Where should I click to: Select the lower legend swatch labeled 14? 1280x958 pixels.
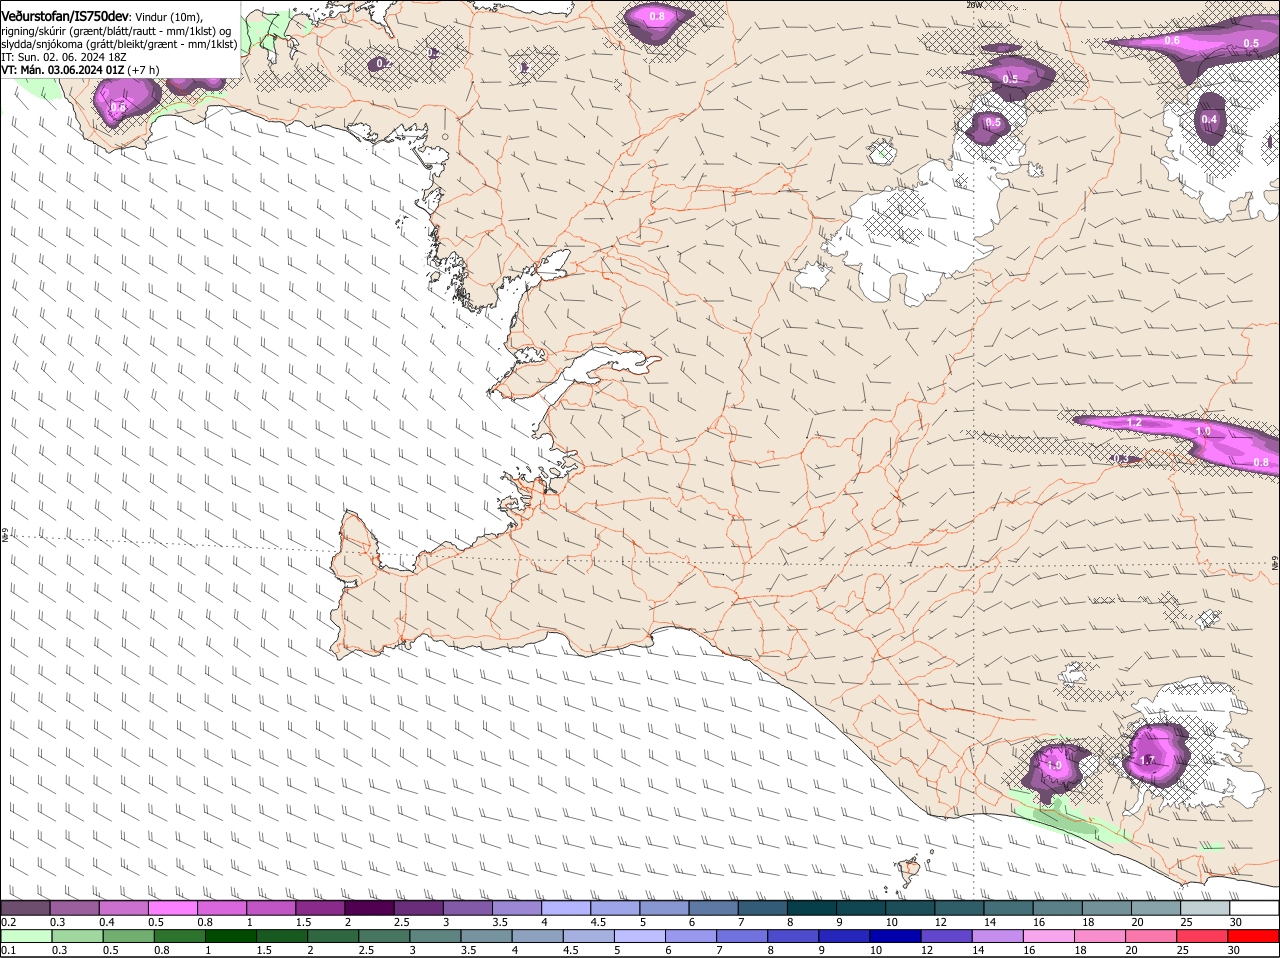point(996,936)
